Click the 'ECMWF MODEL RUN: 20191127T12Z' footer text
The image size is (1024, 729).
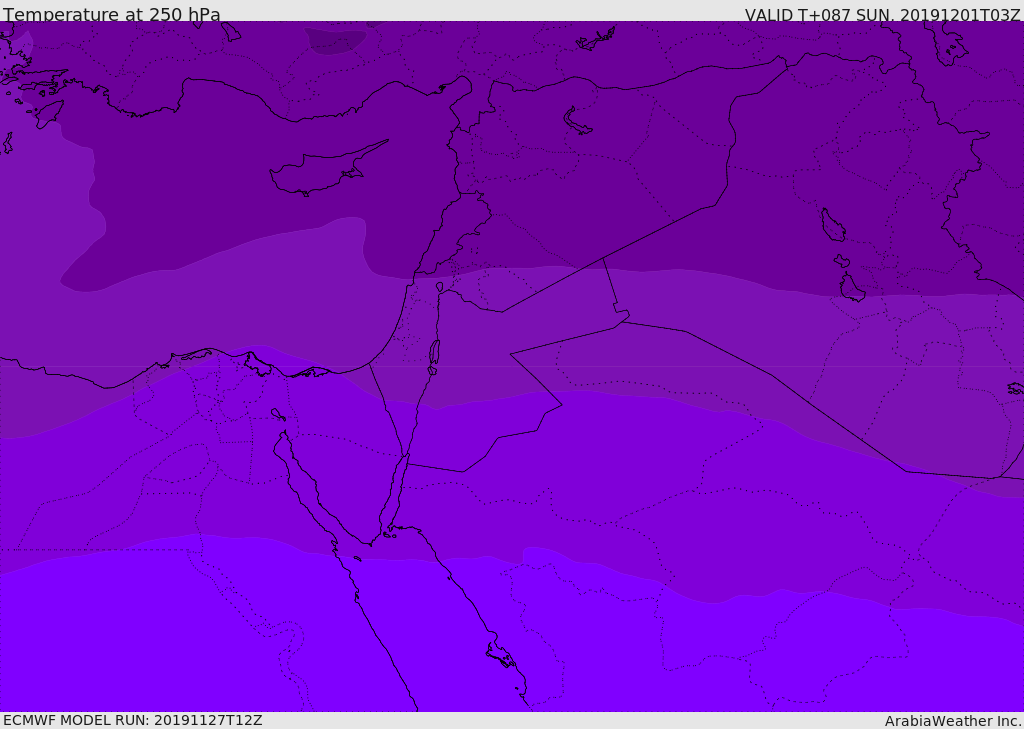pos(133,720)
